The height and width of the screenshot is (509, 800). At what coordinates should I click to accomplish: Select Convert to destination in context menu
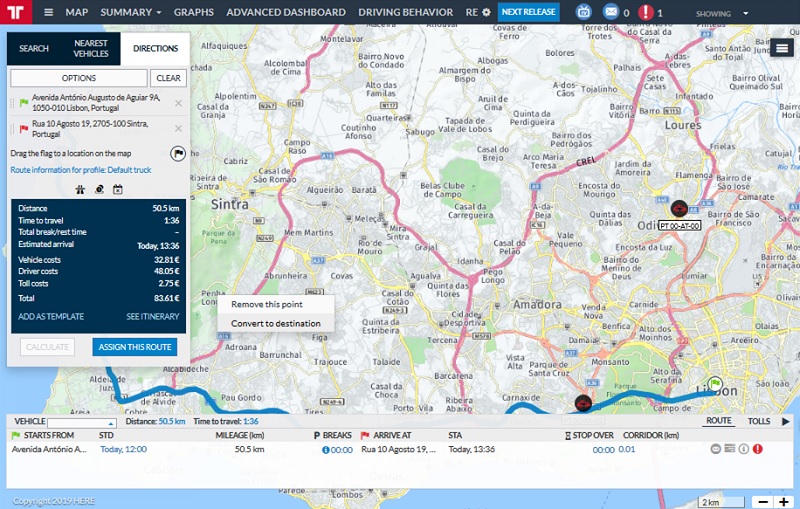click(276, 323)
